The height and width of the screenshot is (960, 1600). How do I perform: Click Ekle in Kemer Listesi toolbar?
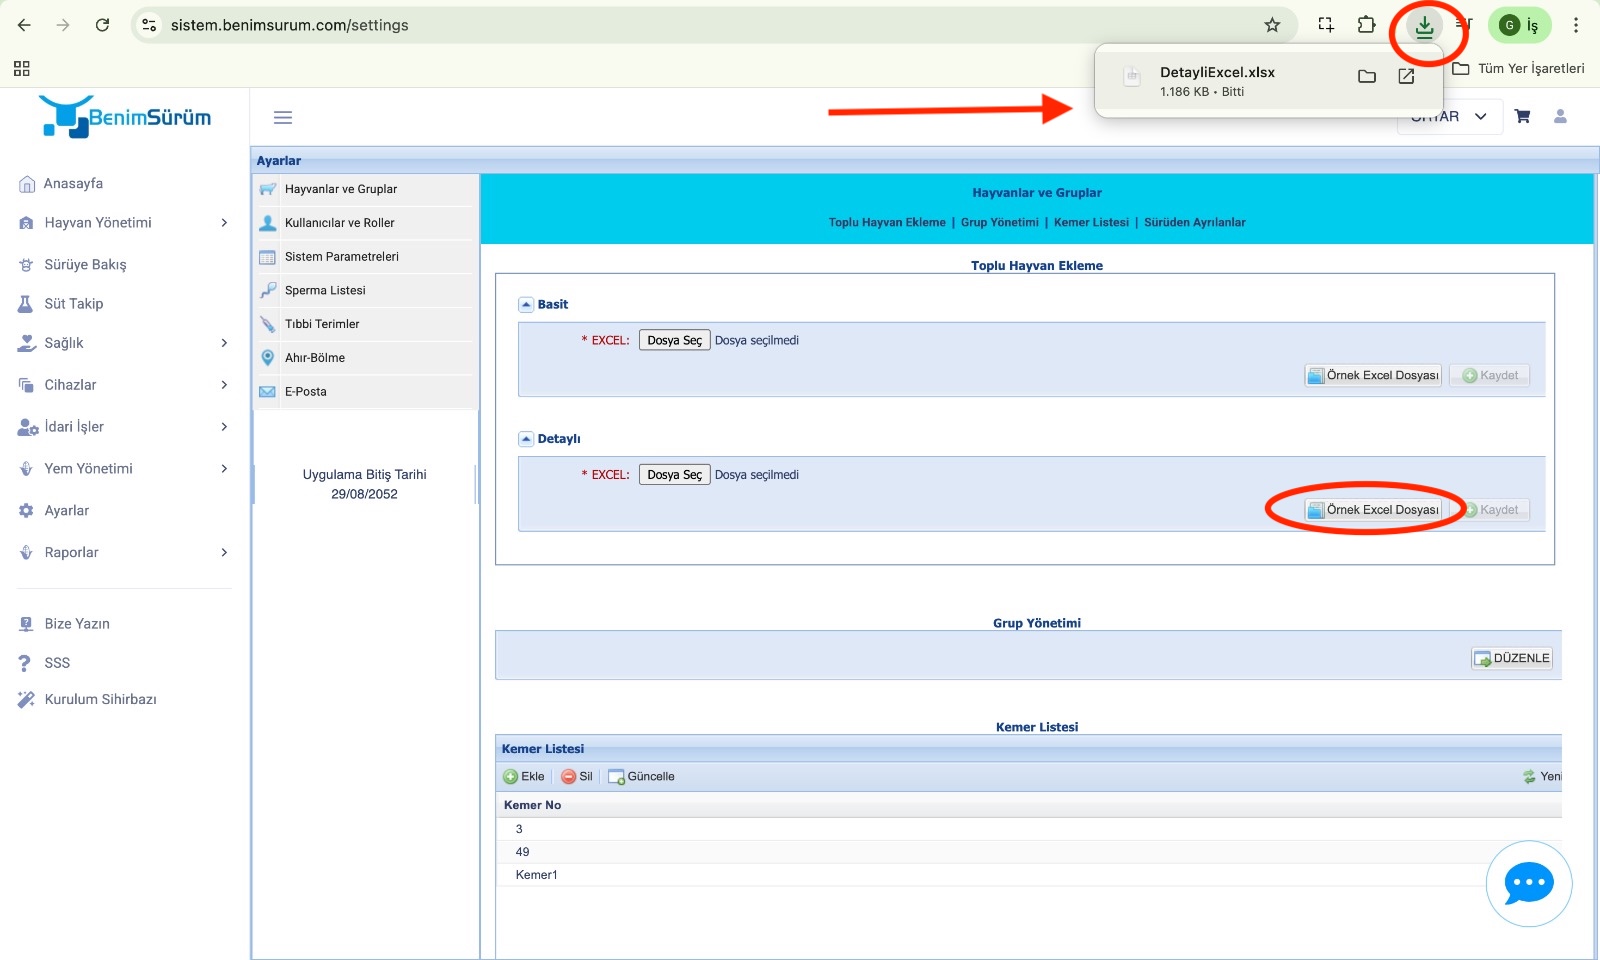[x=524, y=776]
